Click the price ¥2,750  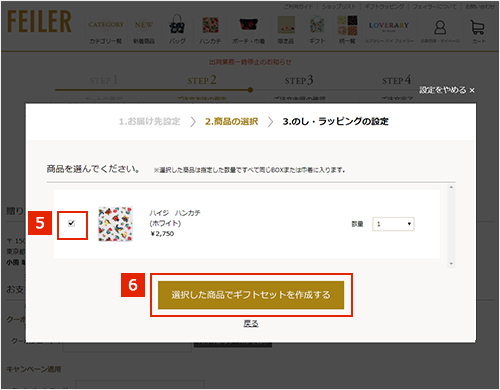click(162, 234)
